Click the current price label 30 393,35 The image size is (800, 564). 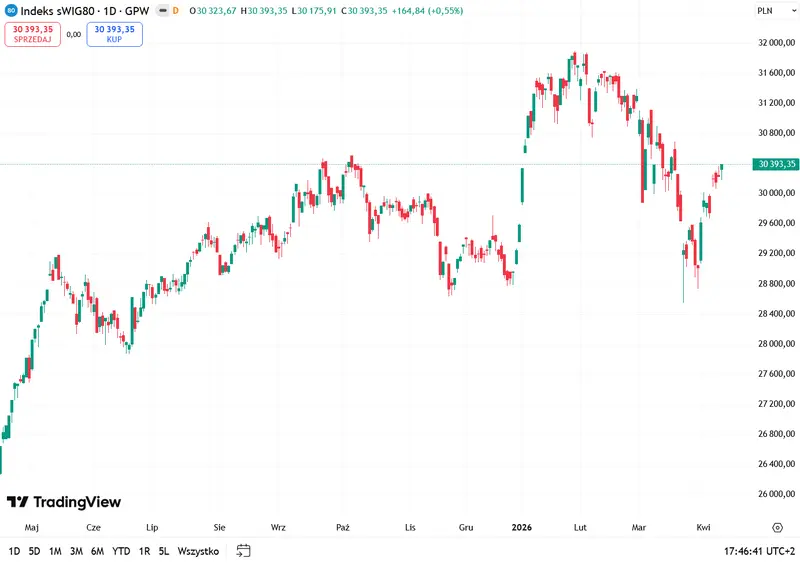[x=776, y=164]
